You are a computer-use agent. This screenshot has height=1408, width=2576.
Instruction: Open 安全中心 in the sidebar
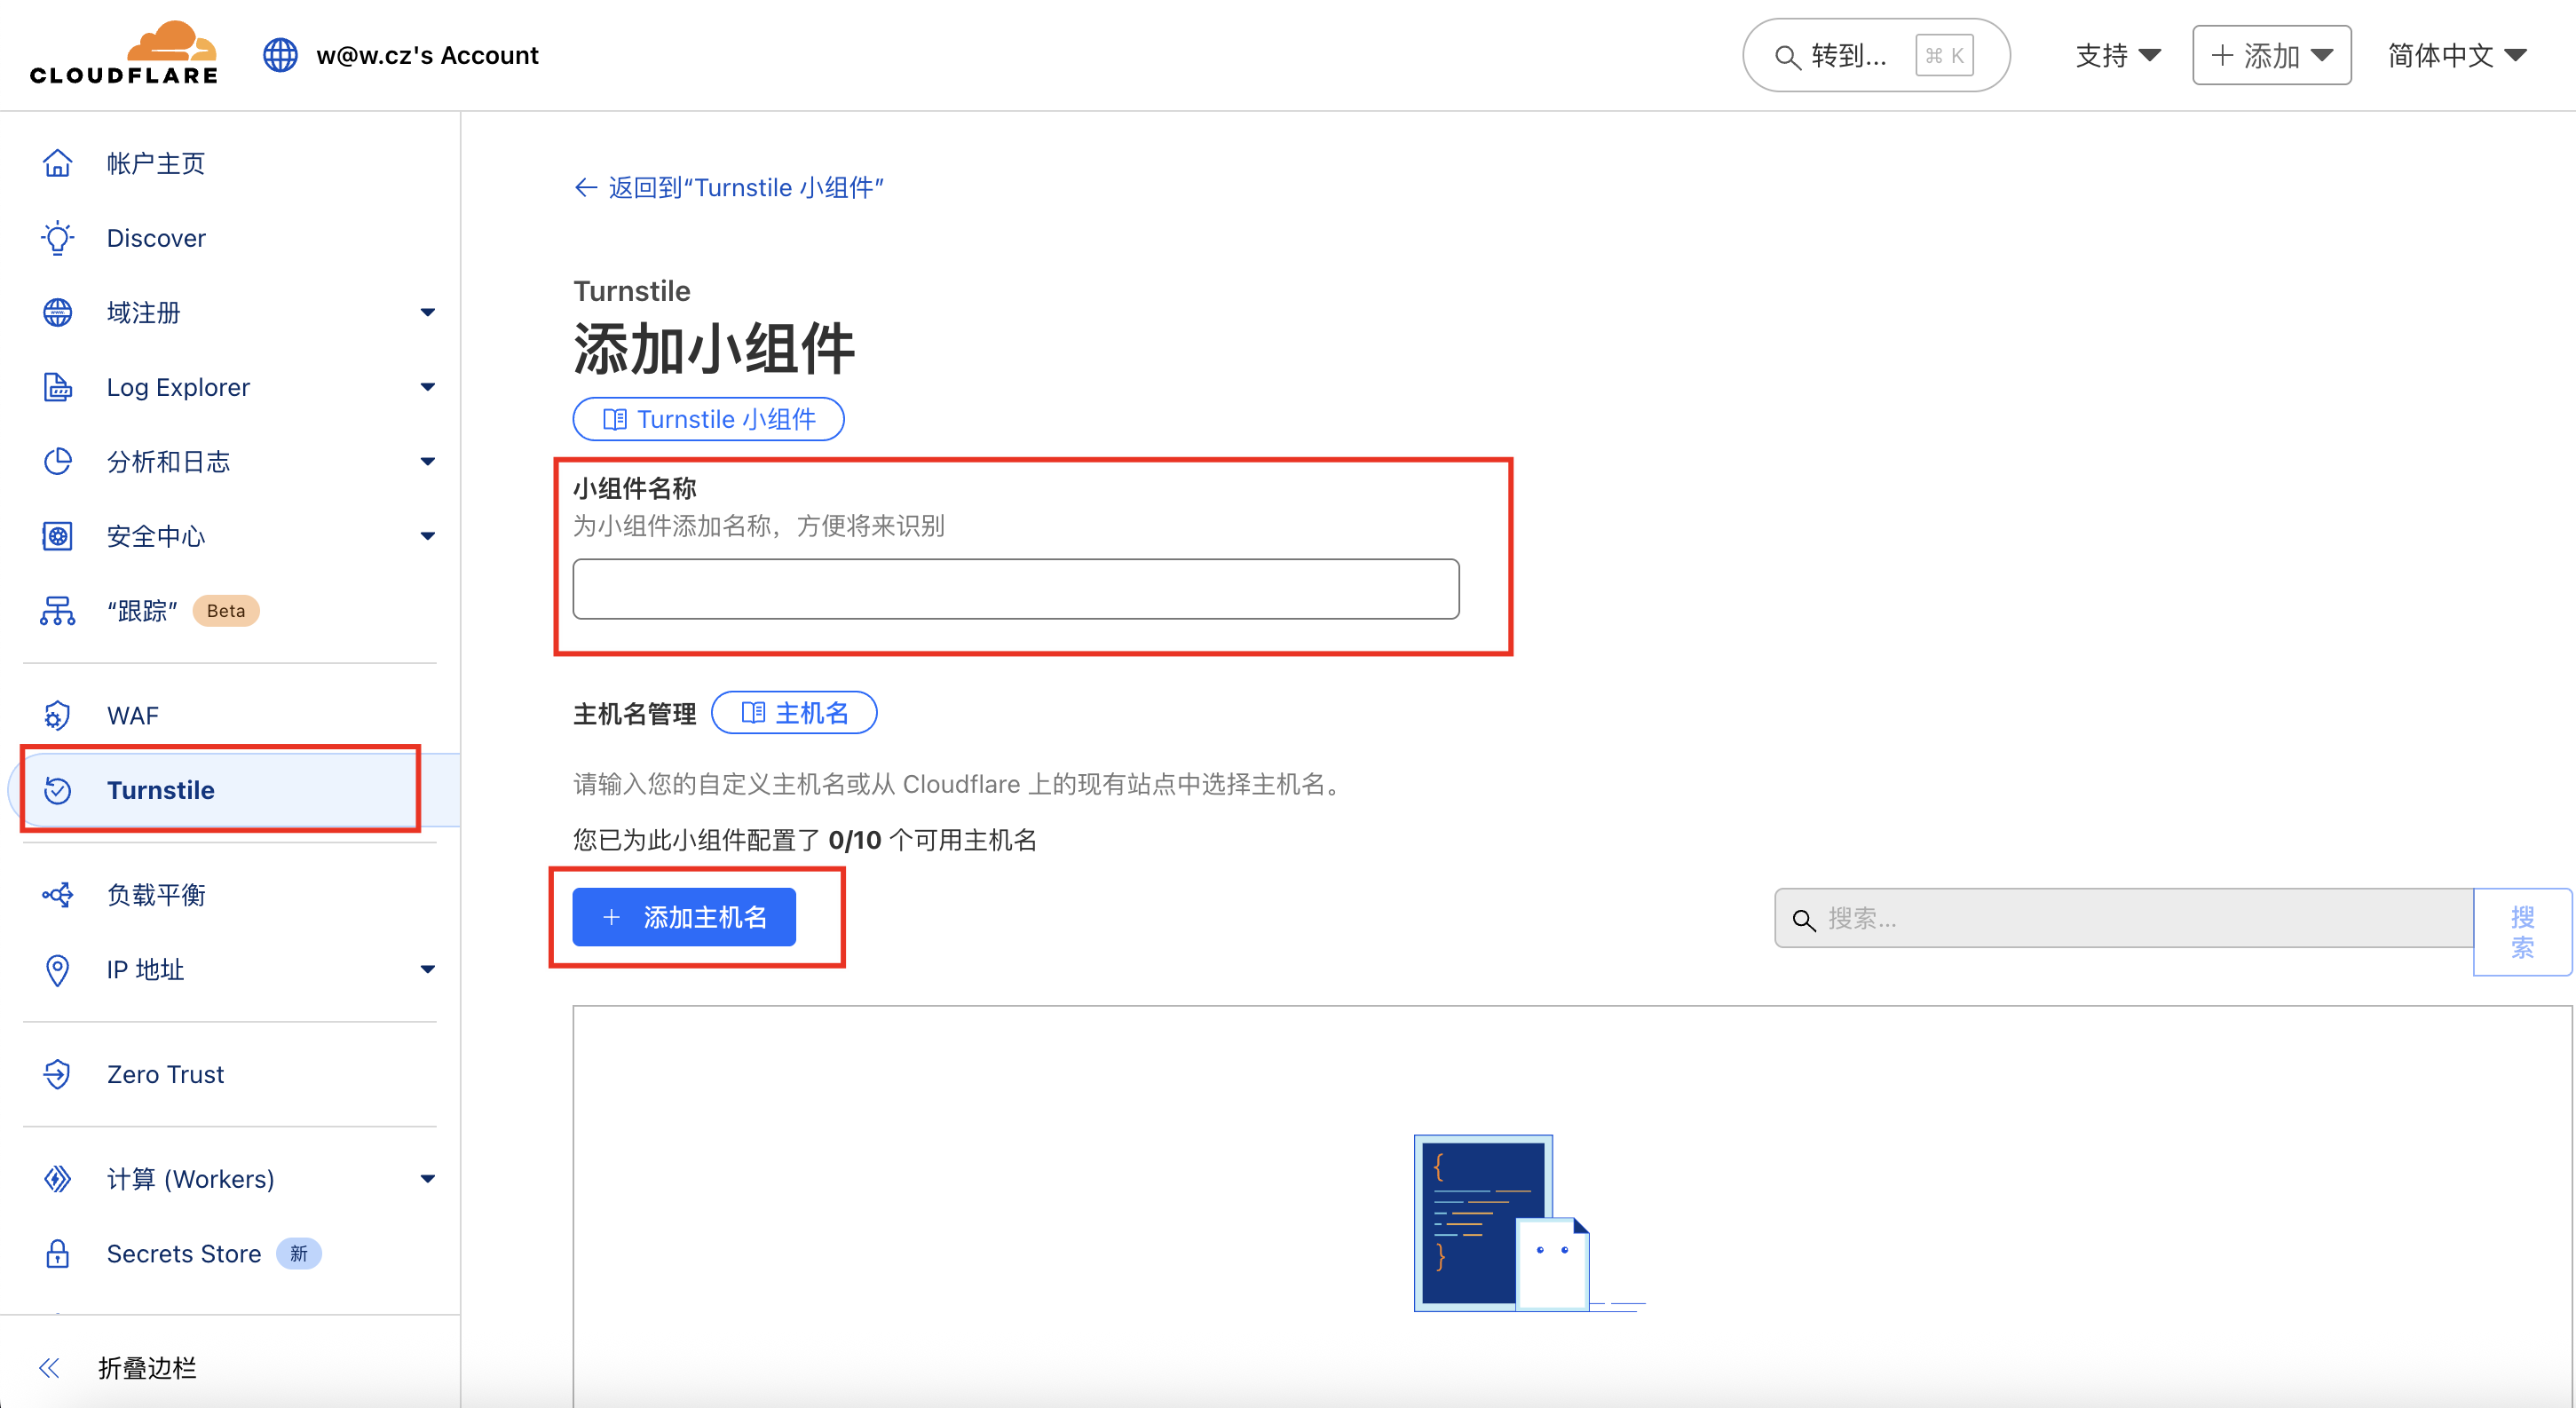156,536
